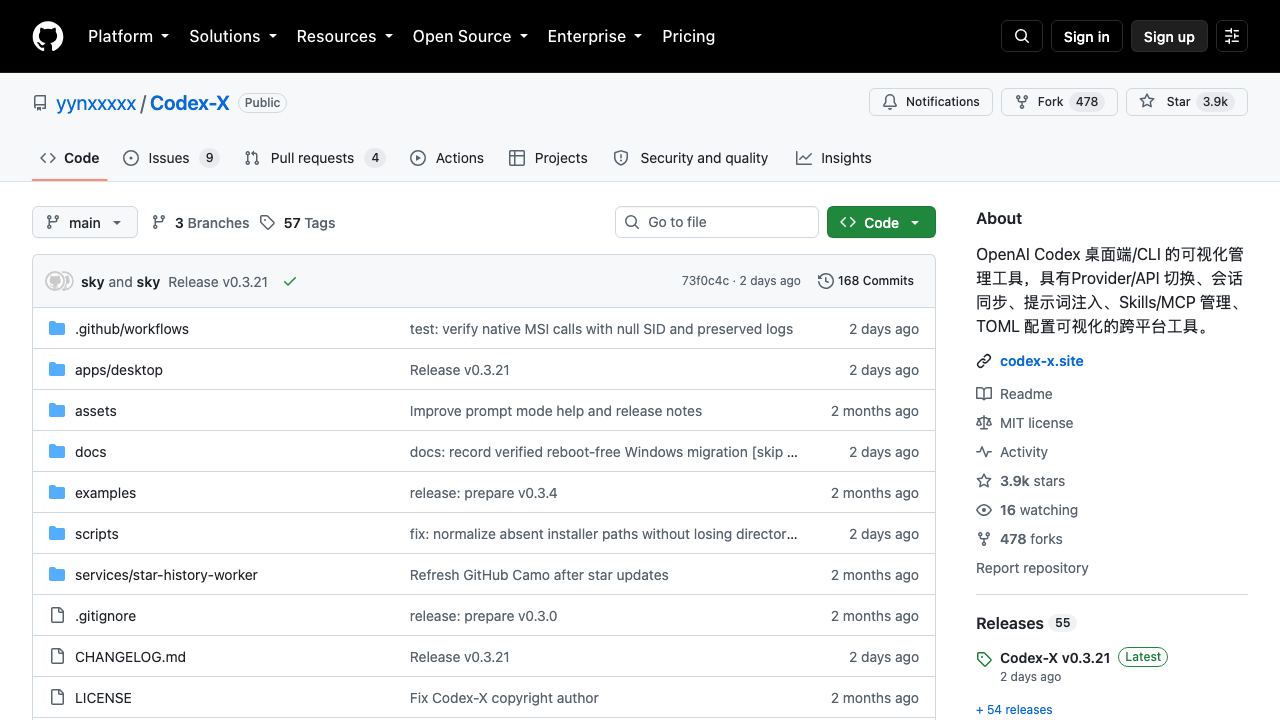Viewport: 1280px width, 720px height.
Task: Expand the Platform menu
Action: (128, 36)
